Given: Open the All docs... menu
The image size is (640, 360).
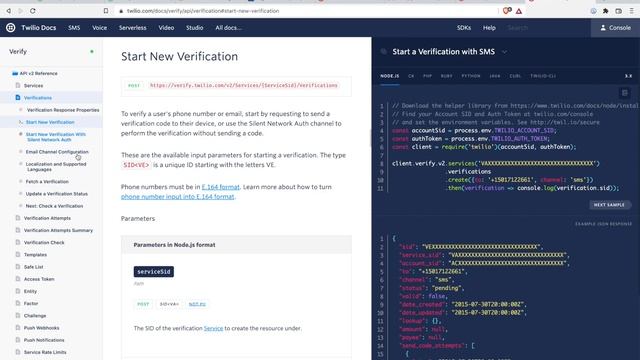Looking at the screenshot, I should pyautogui.click(x=229, y=28).
